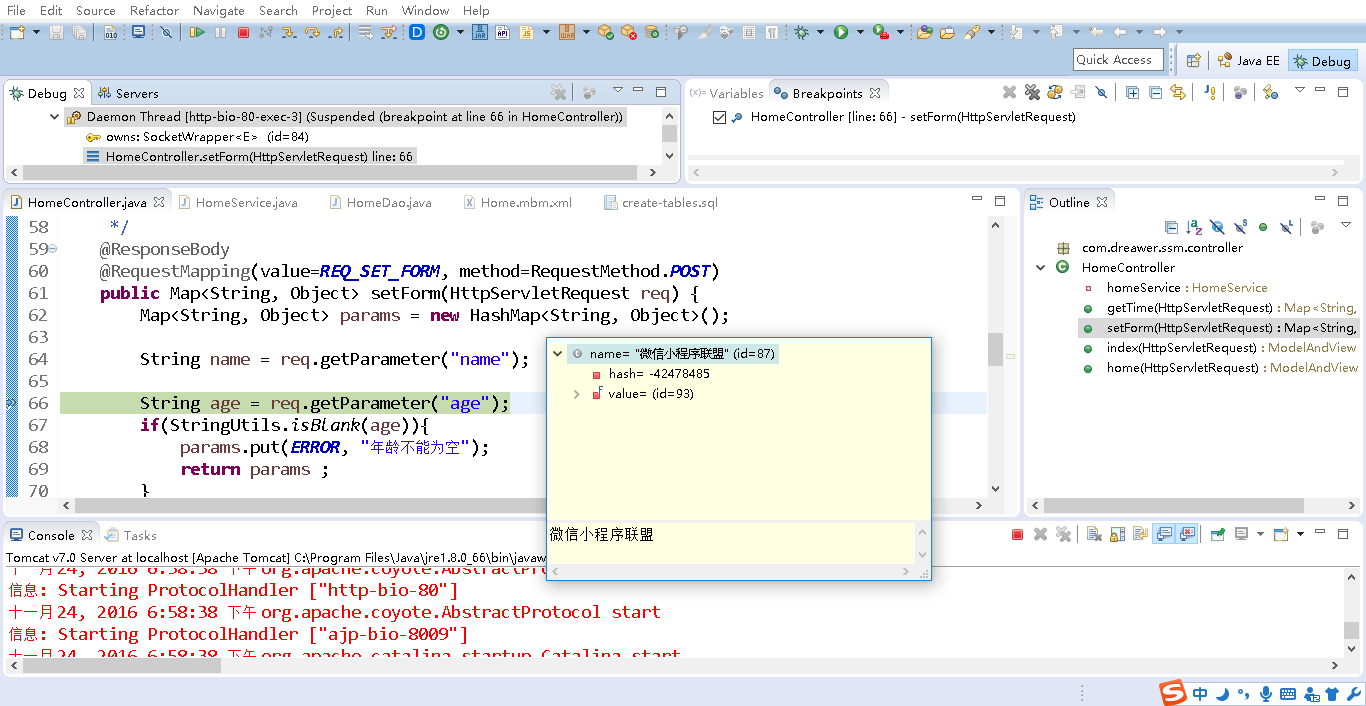Stop the server from the Console toolbar
Viewport: 1366px width, 706px height.
click(x=1017, y=535)
